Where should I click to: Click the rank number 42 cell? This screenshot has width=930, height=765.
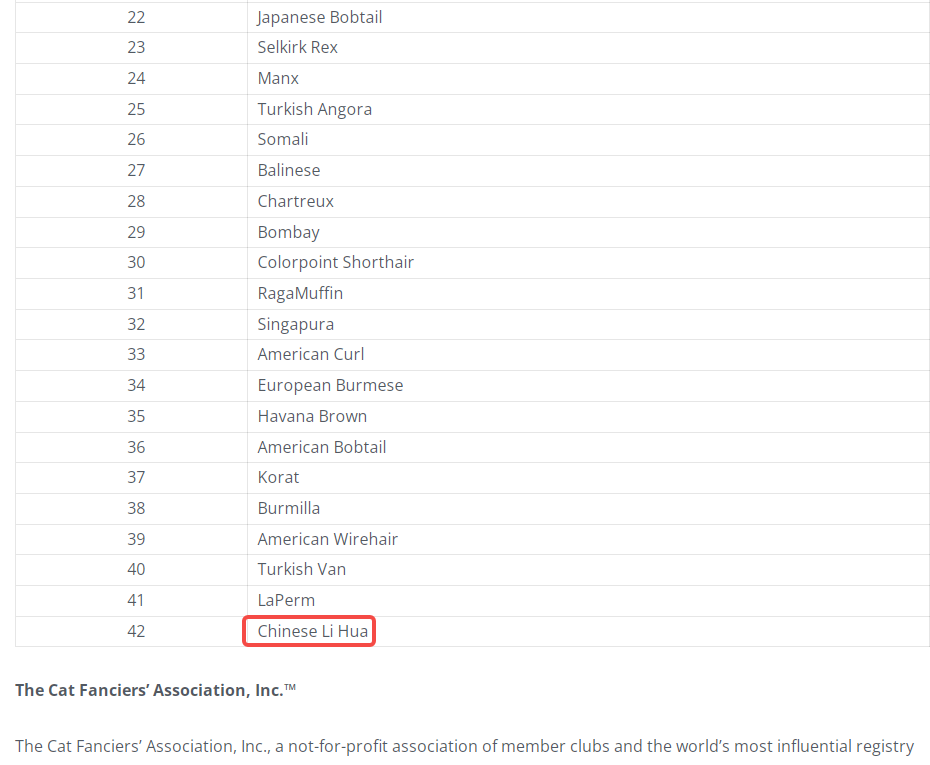pos(136,631)
